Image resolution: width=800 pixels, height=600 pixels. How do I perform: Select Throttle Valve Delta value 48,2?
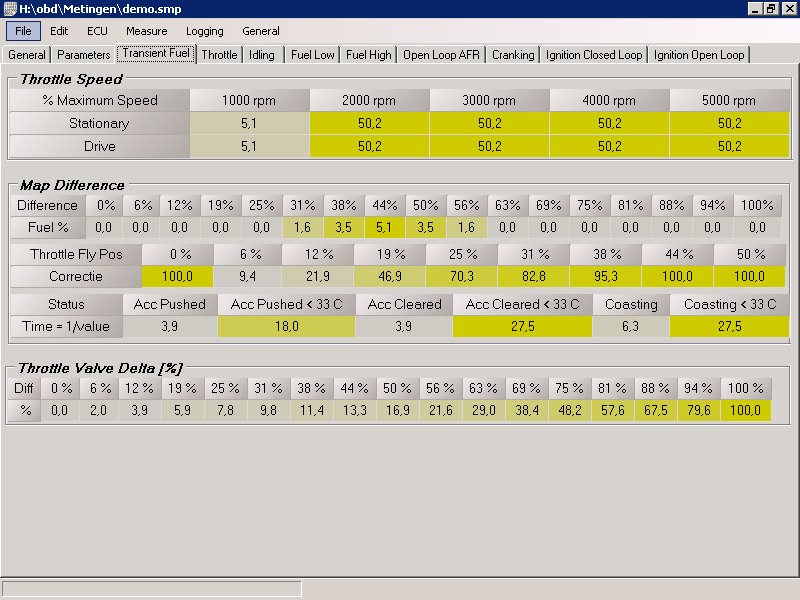569,410
